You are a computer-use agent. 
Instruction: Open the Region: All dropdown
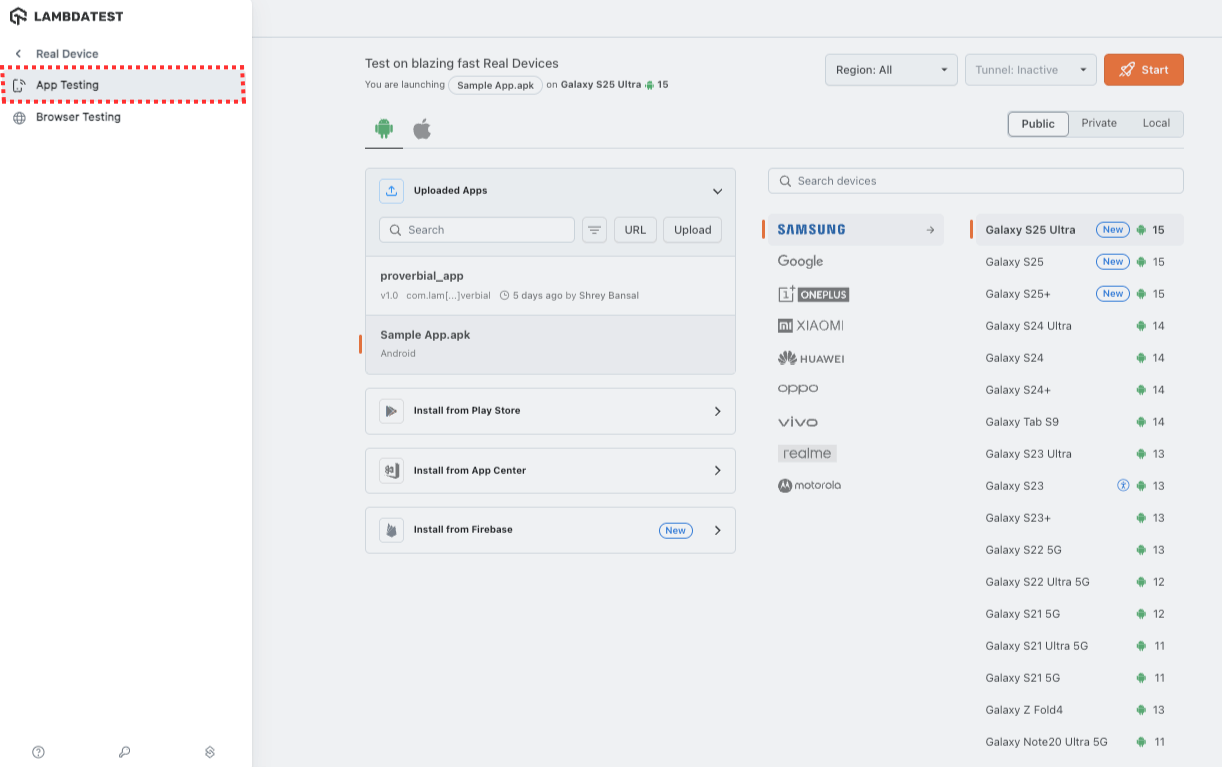(x=890, y=69)
